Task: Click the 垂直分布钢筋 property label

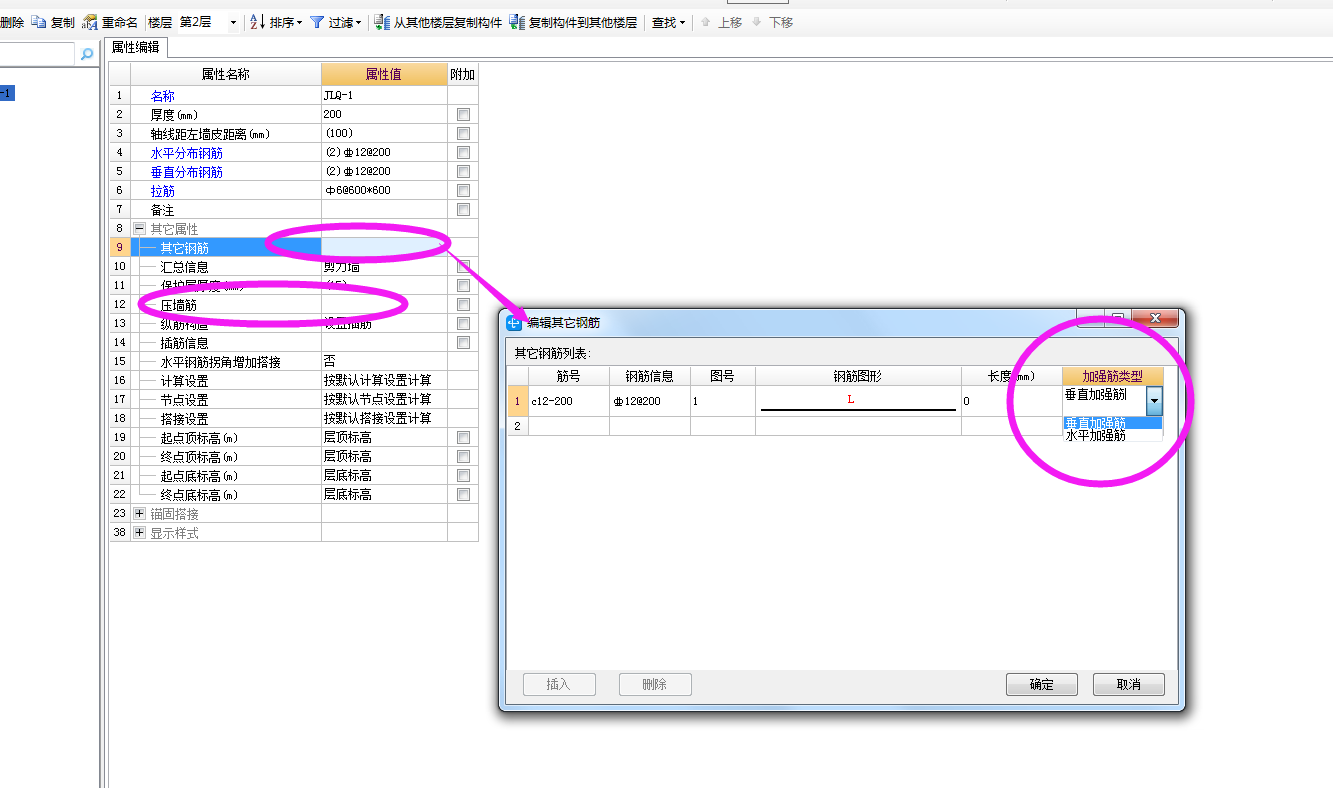Action: tap(186, 172)
